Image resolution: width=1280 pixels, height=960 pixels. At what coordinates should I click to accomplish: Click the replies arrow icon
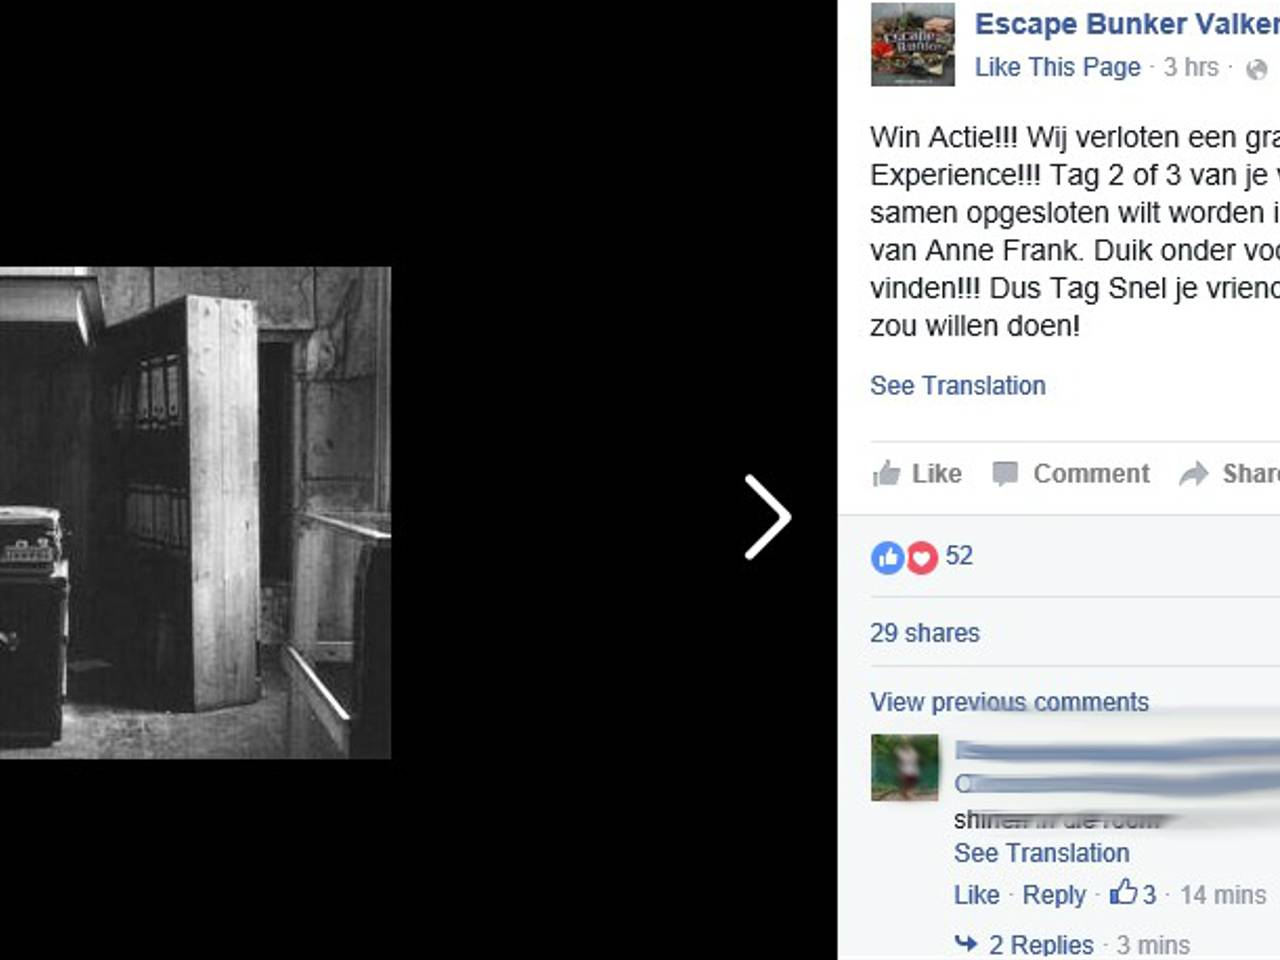click(966, 943)
